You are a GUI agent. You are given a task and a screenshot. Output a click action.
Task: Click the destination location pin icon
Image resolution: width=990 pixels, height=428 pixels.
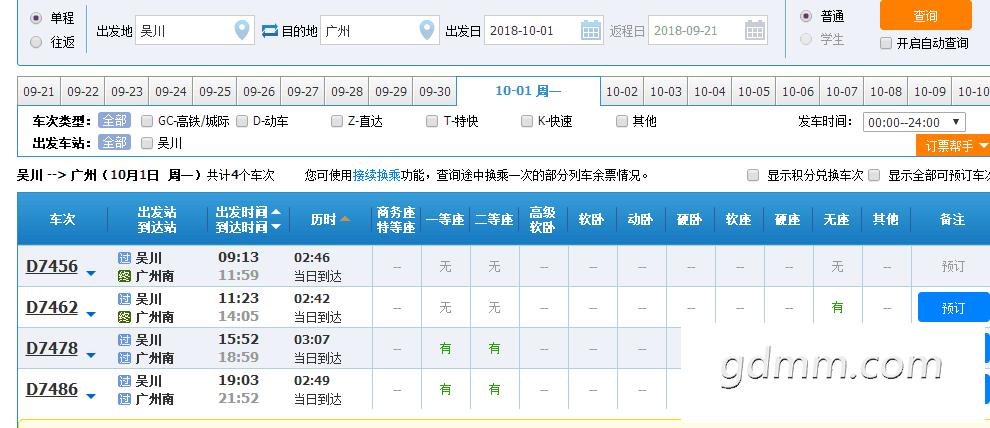click(x=427, y=30)
